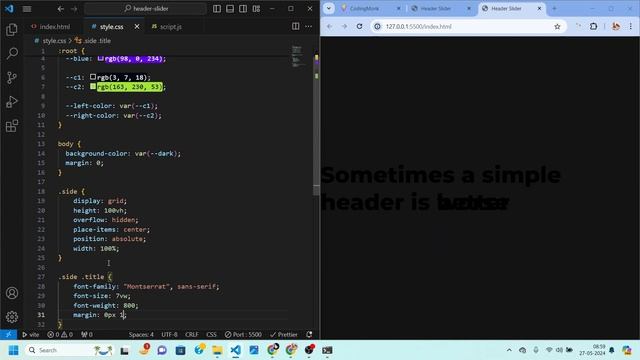This screenshot has width=640, height=360.
Task: Bookmark this page with the star
Action: click(557, 27)
